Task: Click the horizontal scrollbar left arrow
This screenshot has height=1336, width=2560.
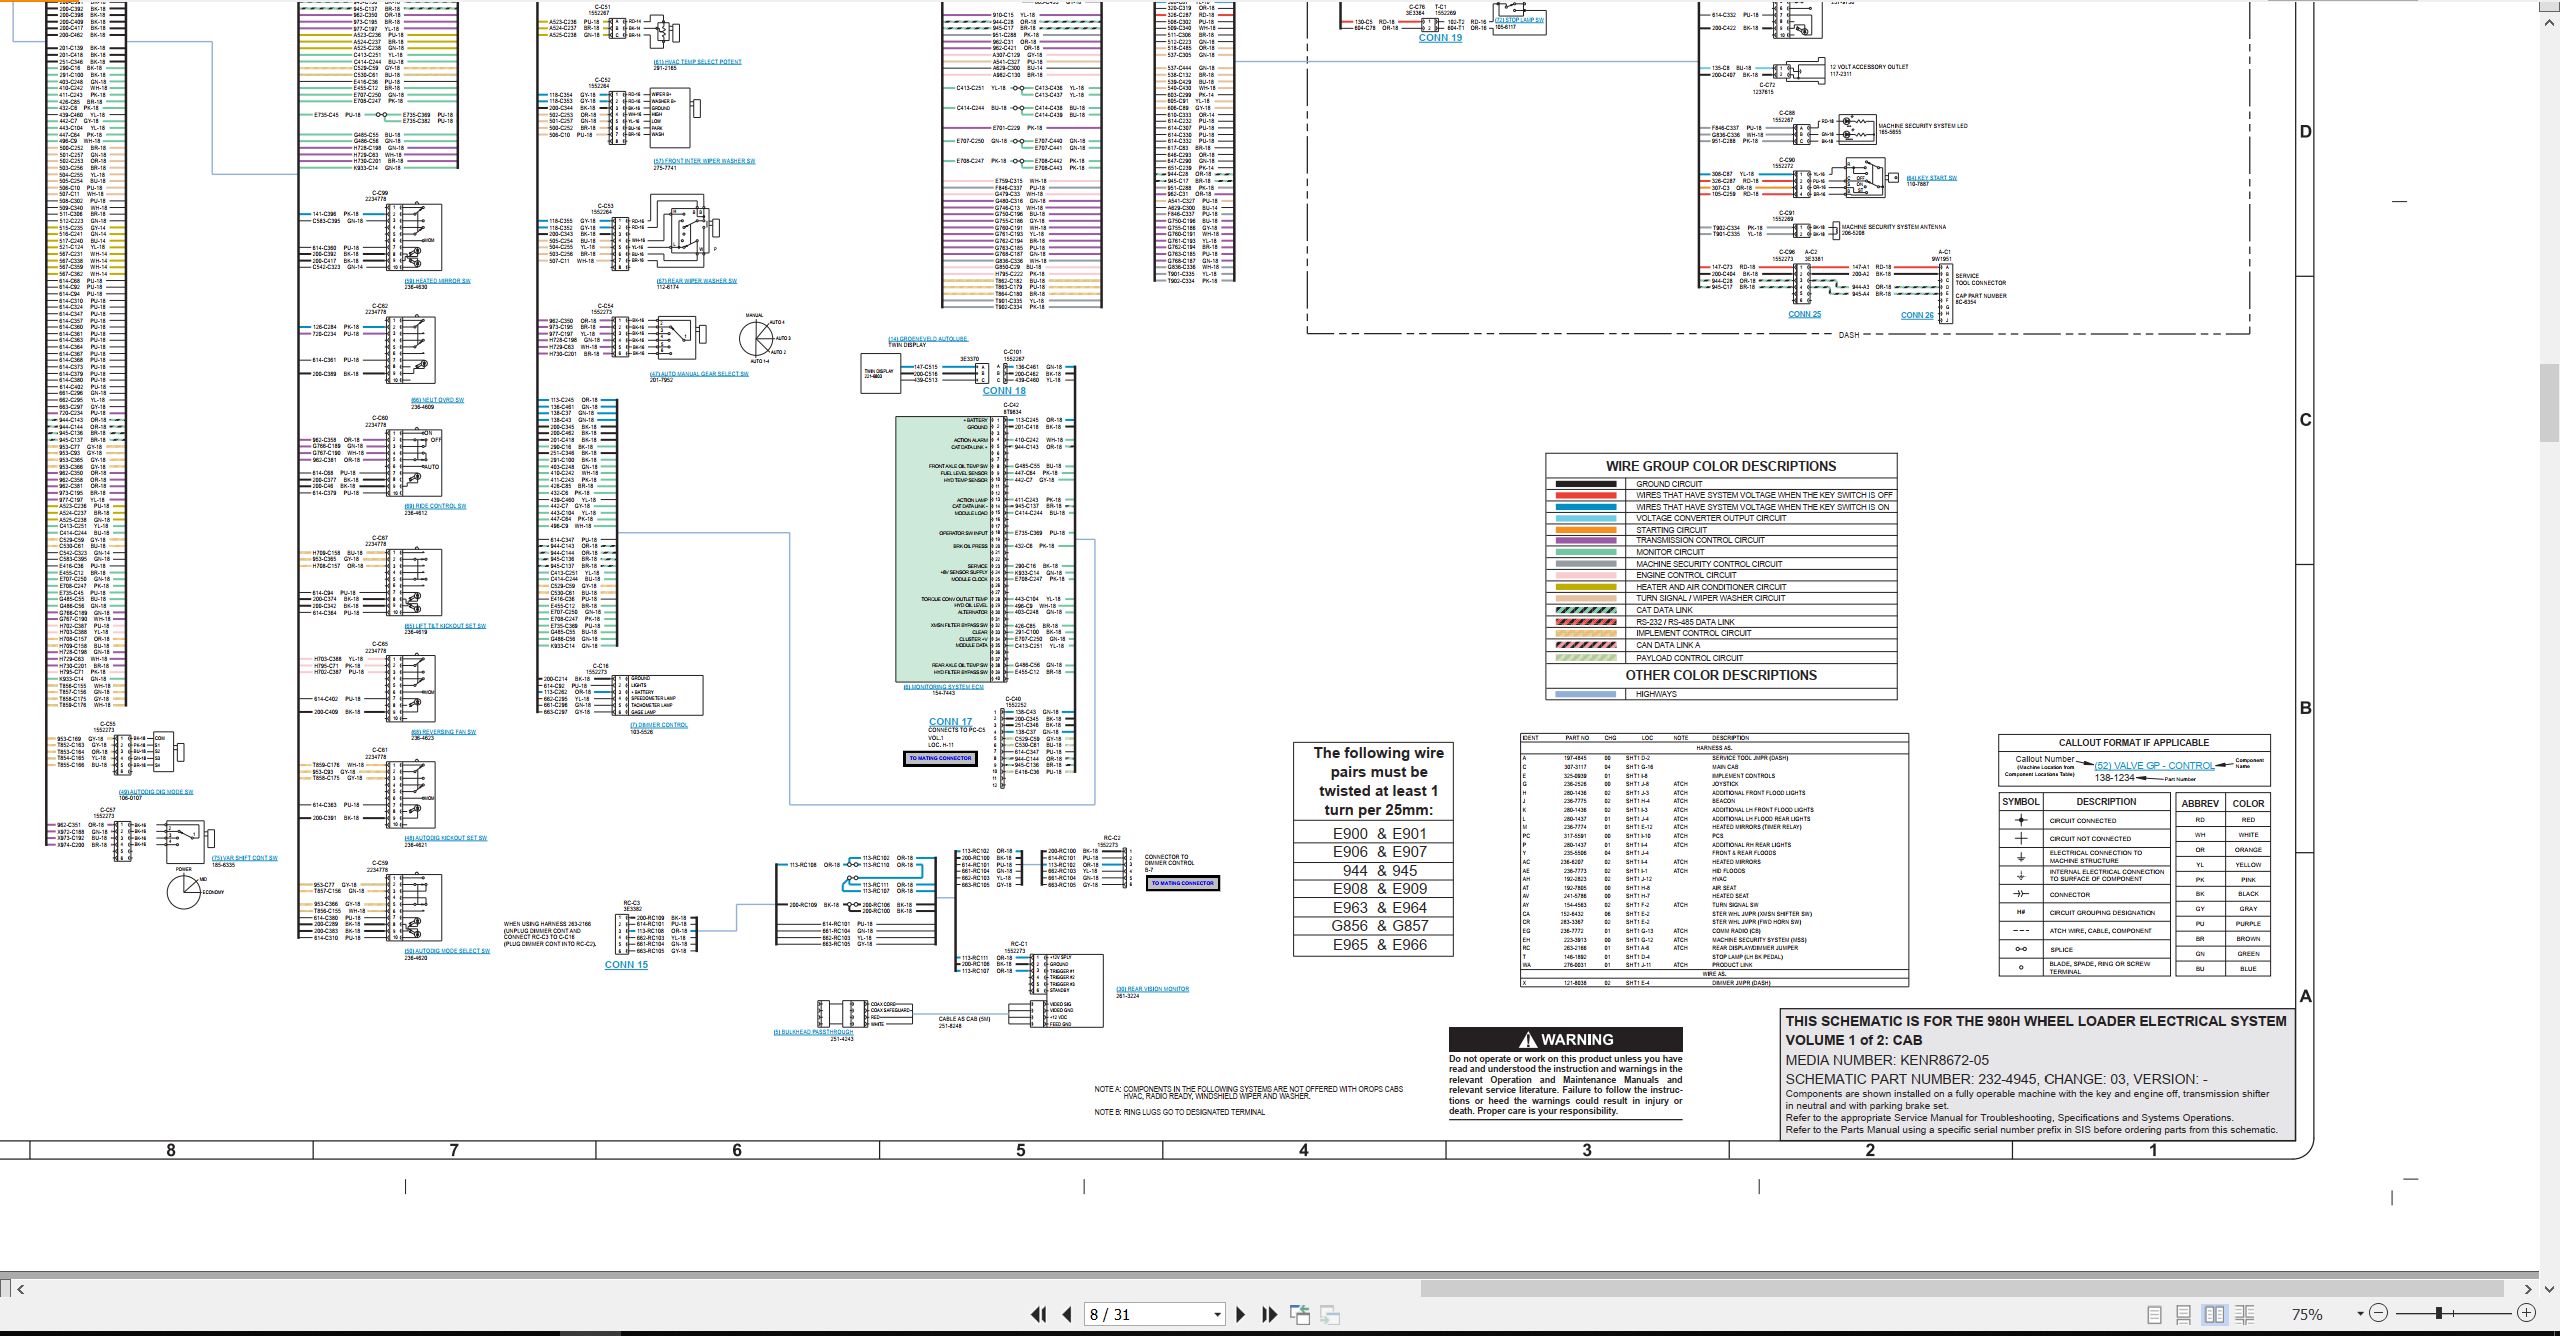Action: point(21,1289)
